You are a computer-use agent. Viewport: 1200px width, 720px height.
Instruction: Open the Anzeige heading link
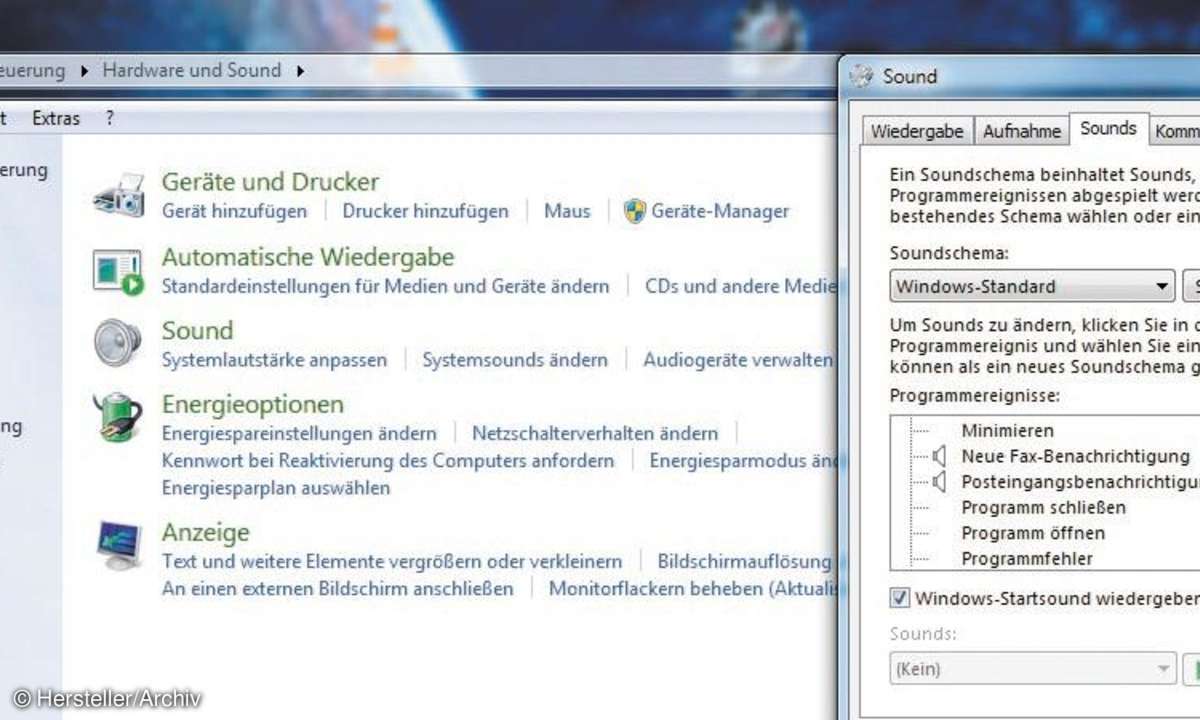pyautogui.click(x=205, y=532)
